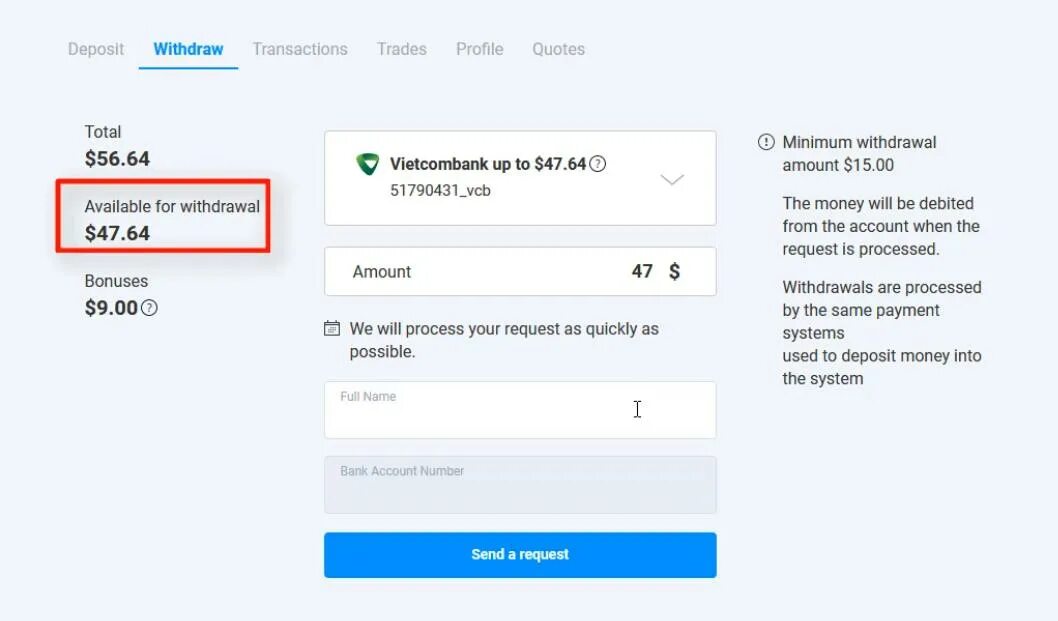Open the Vietcombank payment method selector
Screen dimensions: 1058x621
(x=520, y=178)
